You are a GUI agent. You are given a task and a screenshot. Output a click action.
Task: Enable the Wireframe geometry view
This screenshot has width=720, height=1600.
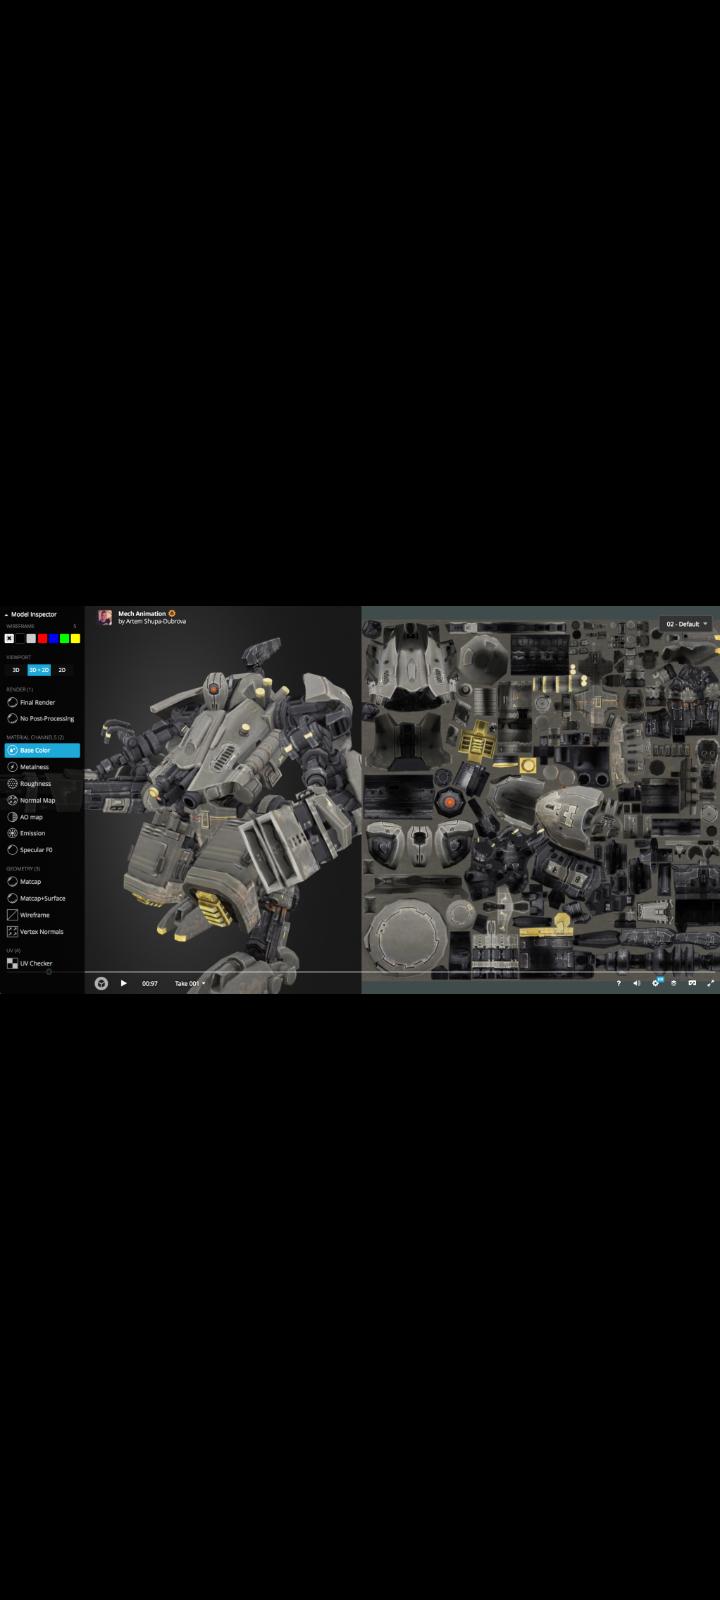[x=34, y=915]
